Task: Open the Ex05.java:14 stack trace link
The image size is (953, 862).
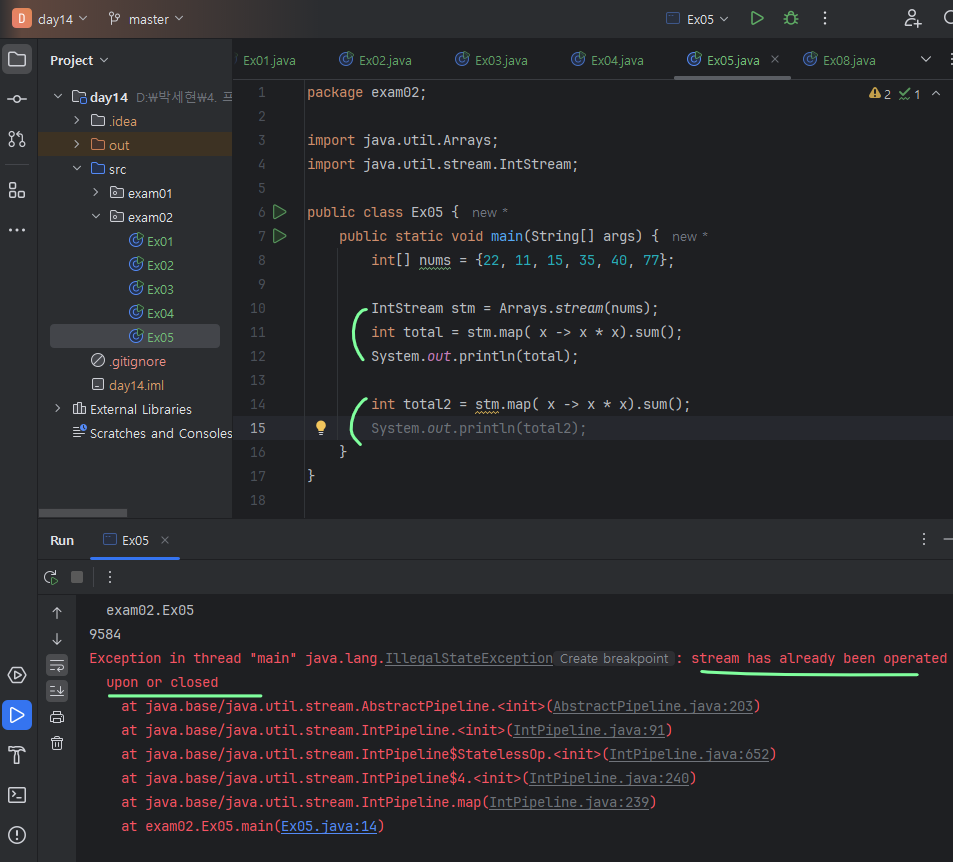Action: (329, 826)
